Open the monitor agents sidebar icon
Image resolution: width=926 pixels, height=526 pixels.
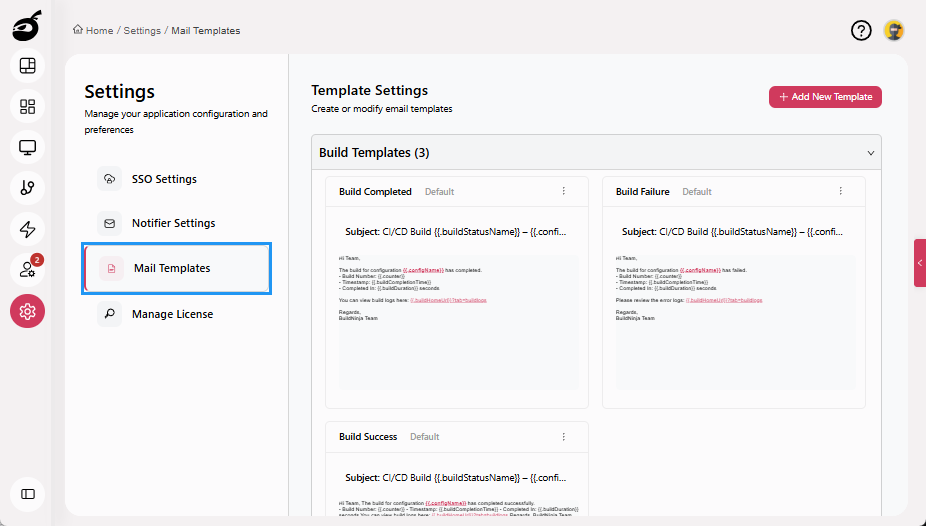point(27,147)
